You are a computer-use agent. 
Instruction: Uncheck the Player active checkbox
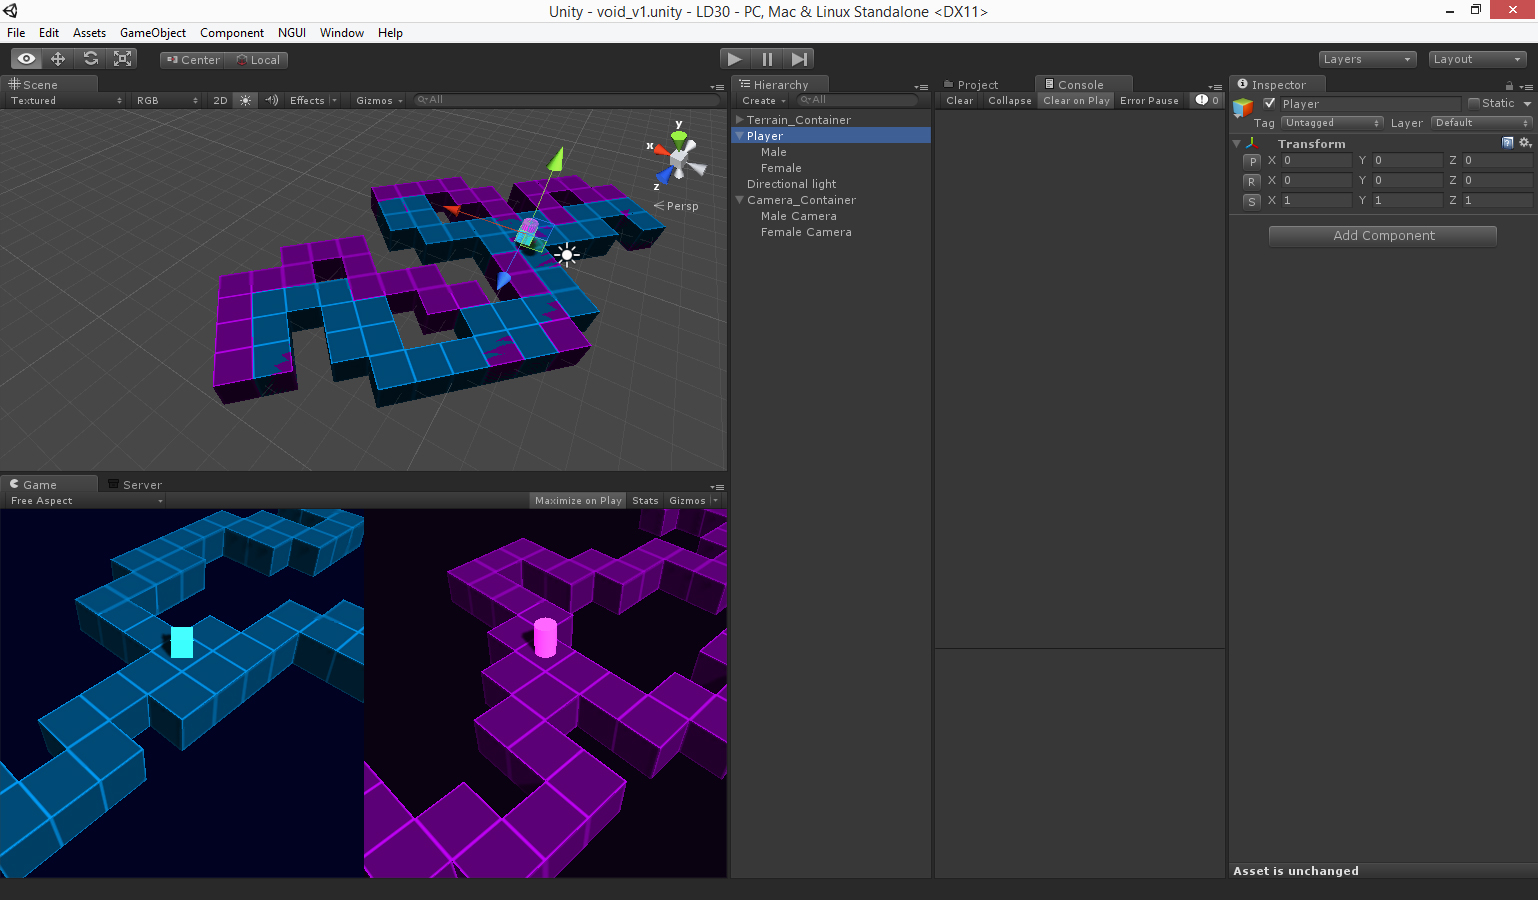tap(1270, 103)
